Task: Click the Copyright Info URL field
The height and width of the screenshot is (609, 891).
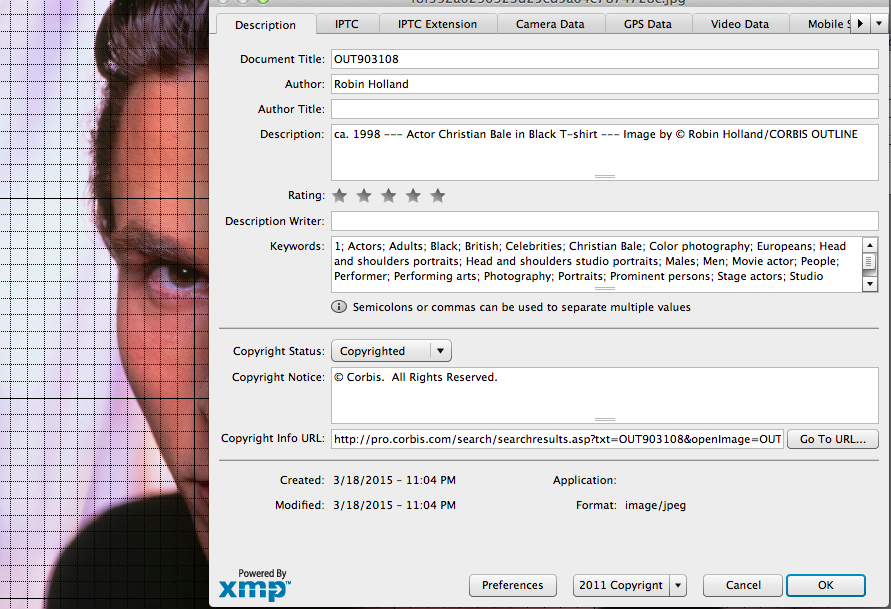Action: (x=557, y=439)
